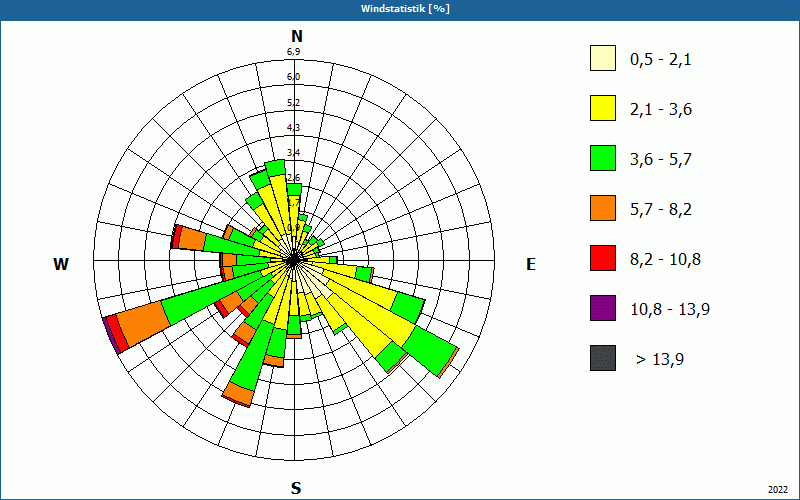Click the '2022' year label
Viewport: 800px width, 500px height.
(x=778, y=490)
